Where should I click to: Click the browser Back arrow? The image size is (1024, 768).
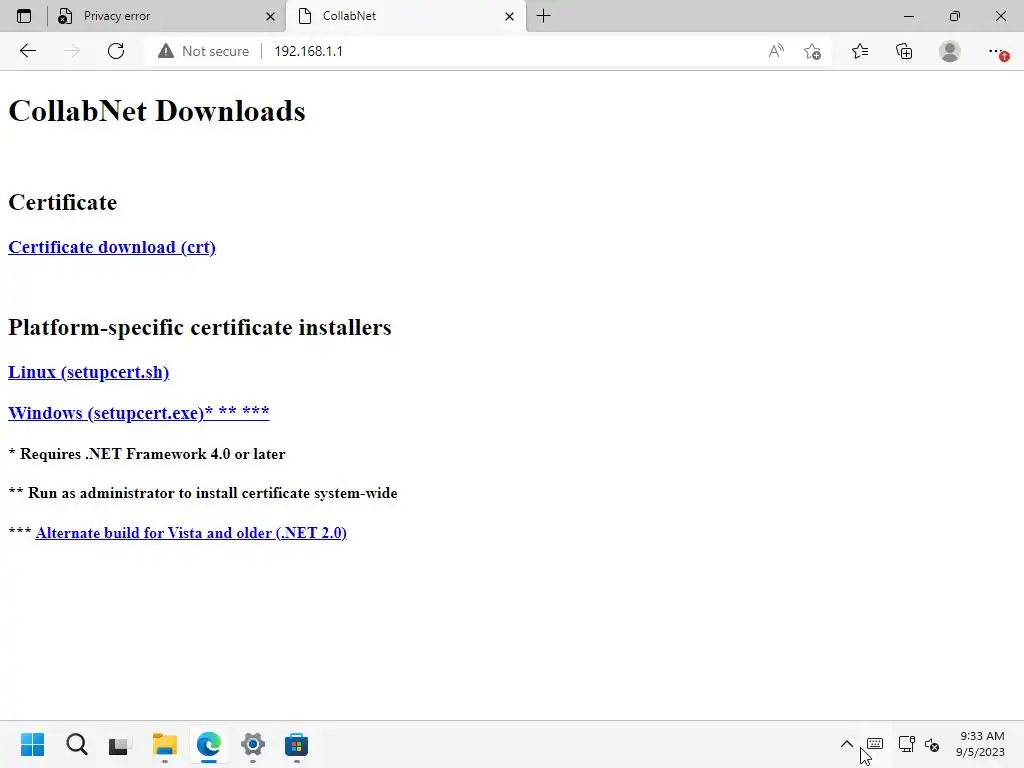[27, 51]
